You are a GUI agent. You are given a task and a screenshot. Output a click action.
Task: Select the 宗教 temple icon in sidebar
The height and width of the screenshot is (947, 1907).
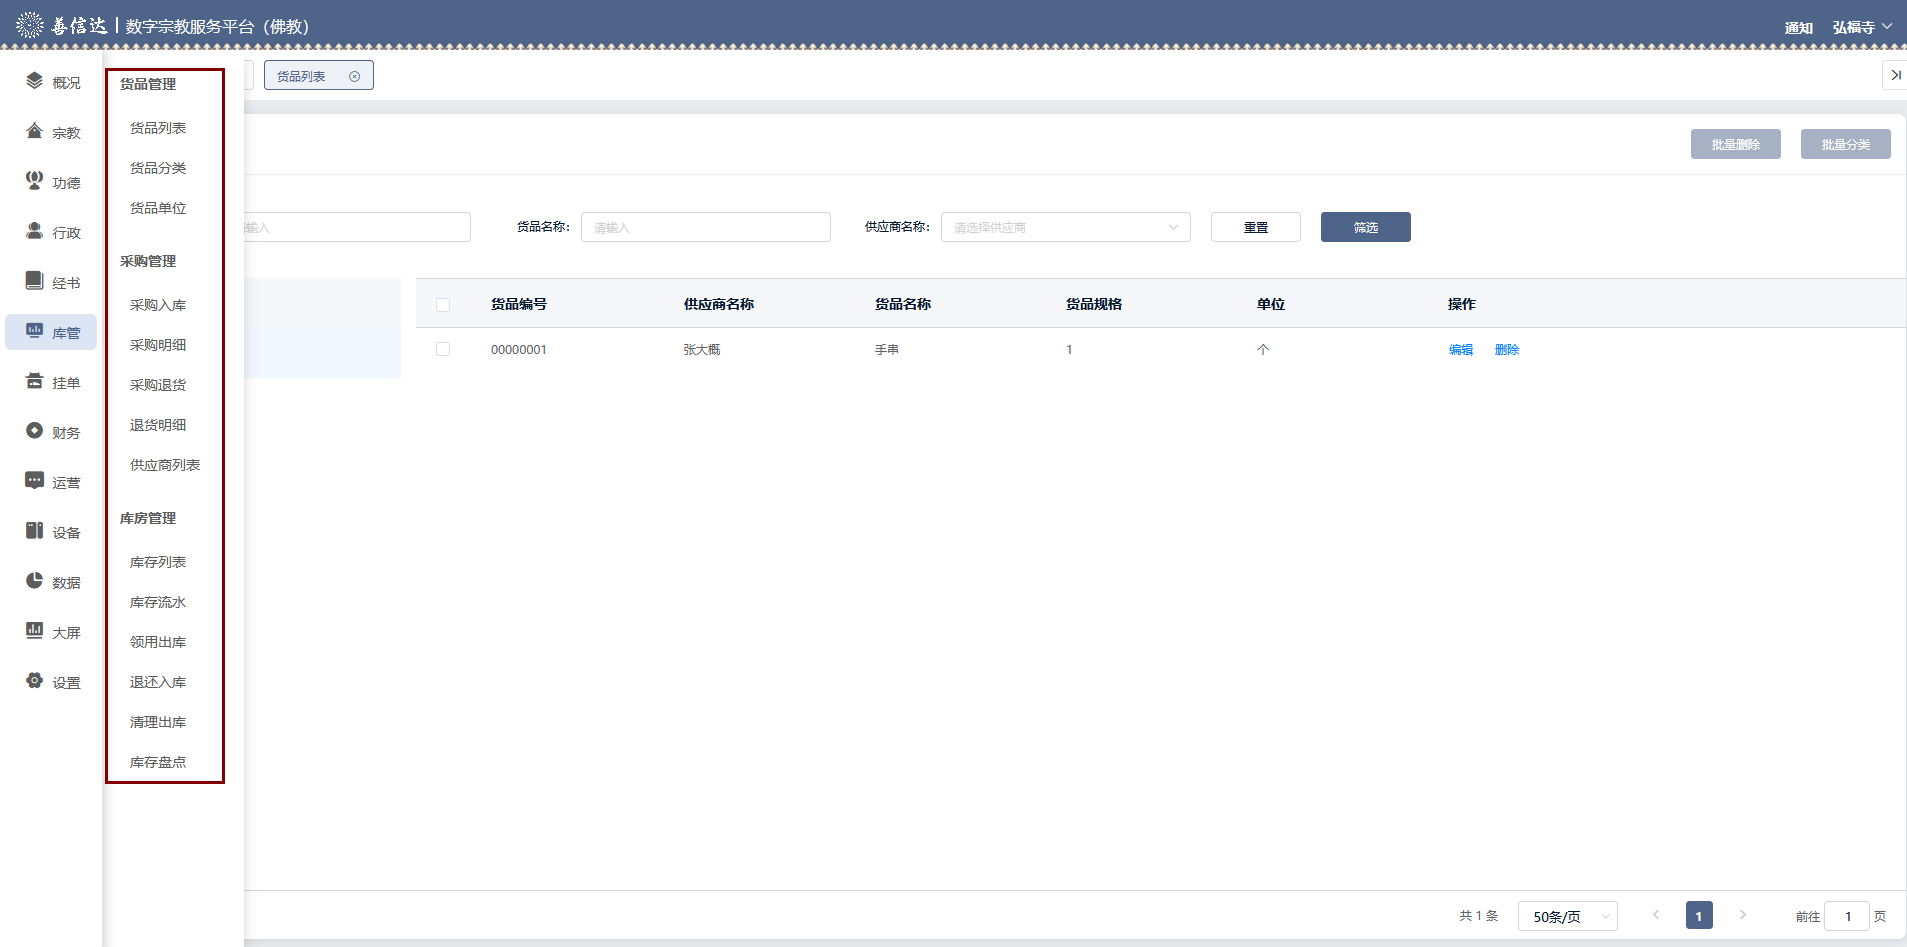(35, 131)
